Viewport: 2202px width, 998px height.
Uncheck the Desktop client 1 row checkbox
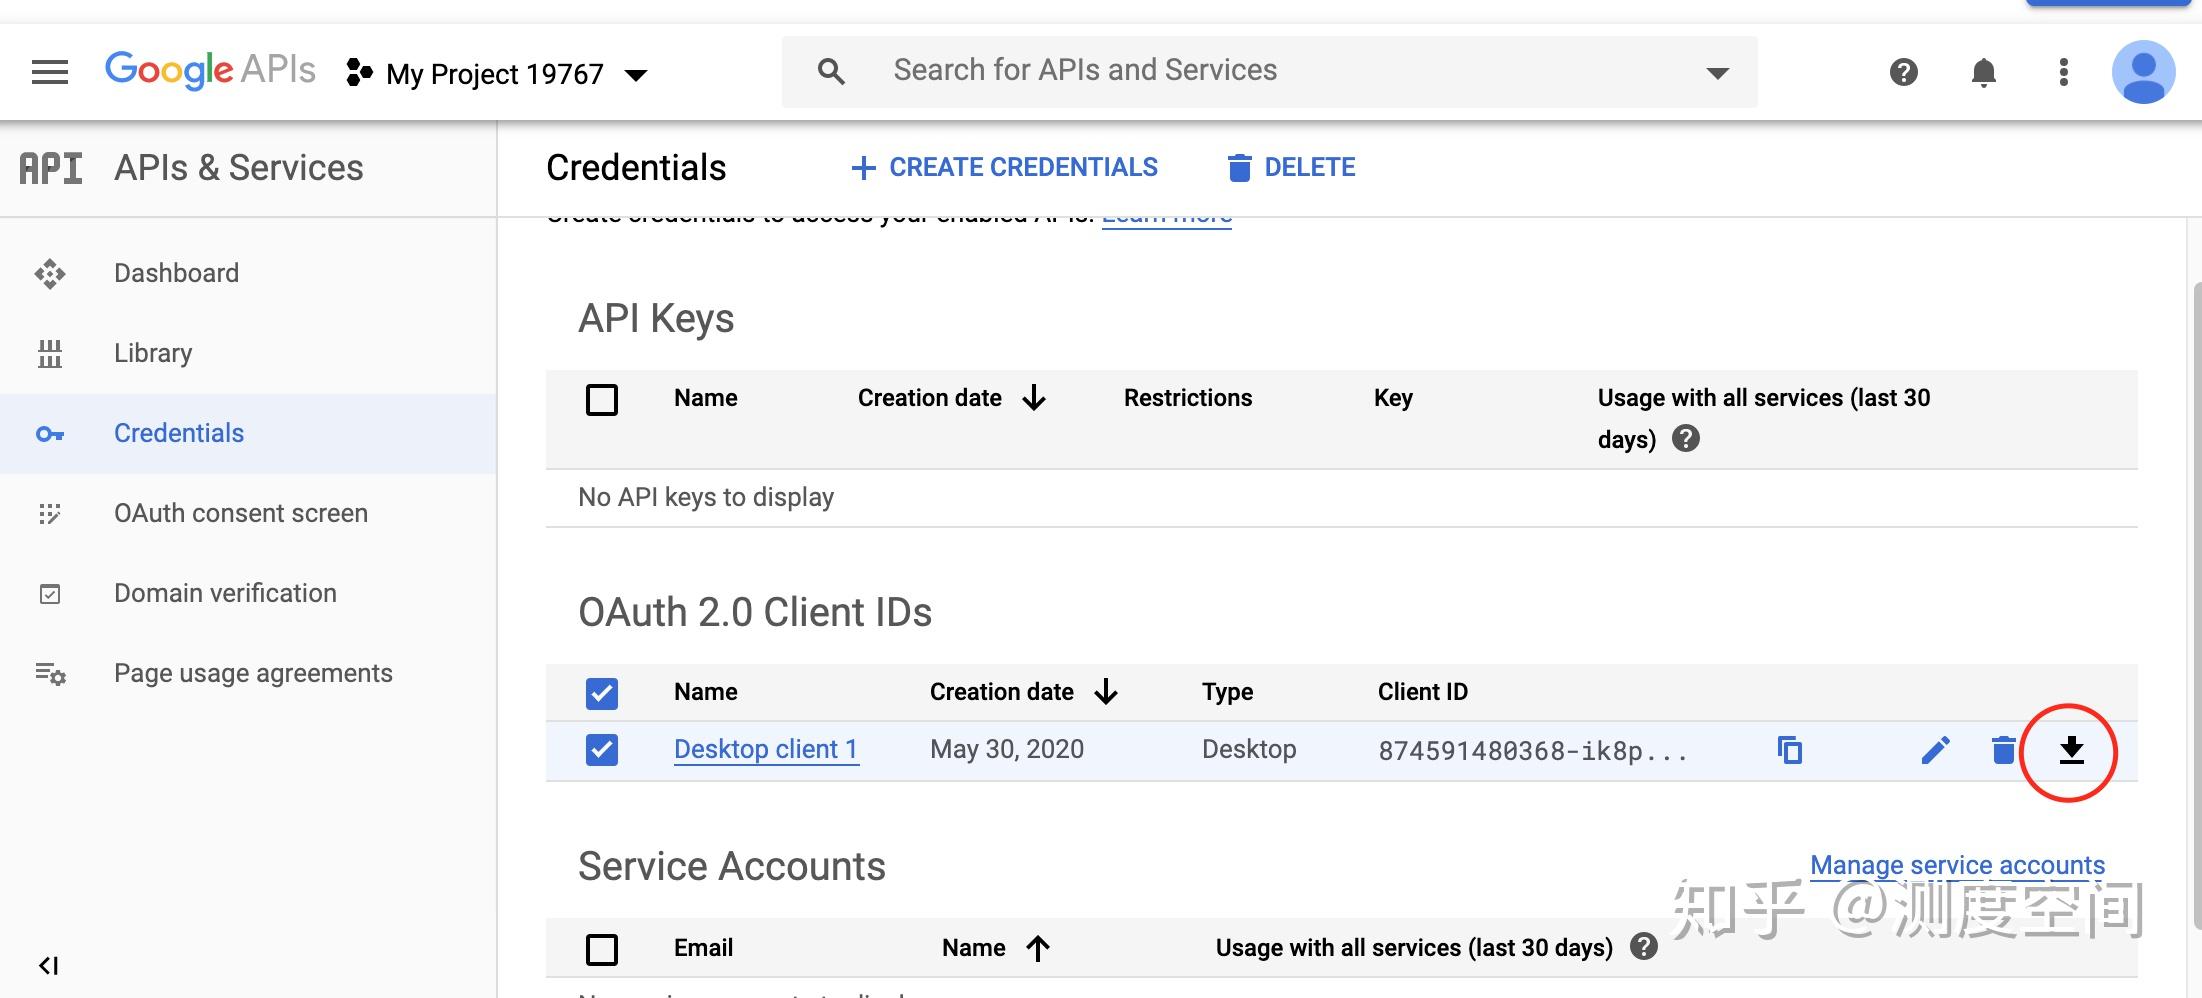602,750
